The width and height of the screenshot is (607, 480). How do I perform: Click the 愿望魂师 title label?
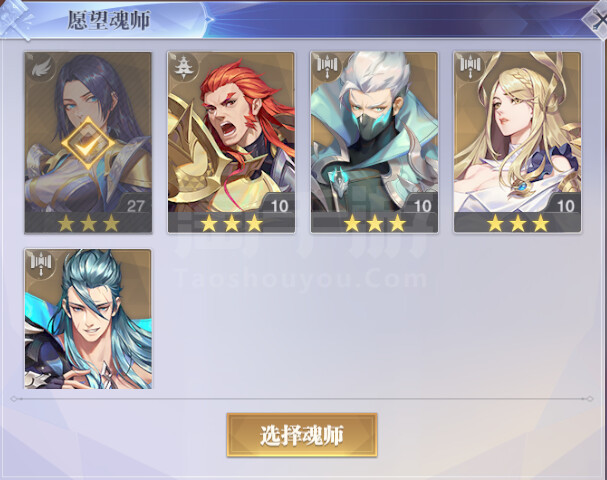tap(109, 20)
